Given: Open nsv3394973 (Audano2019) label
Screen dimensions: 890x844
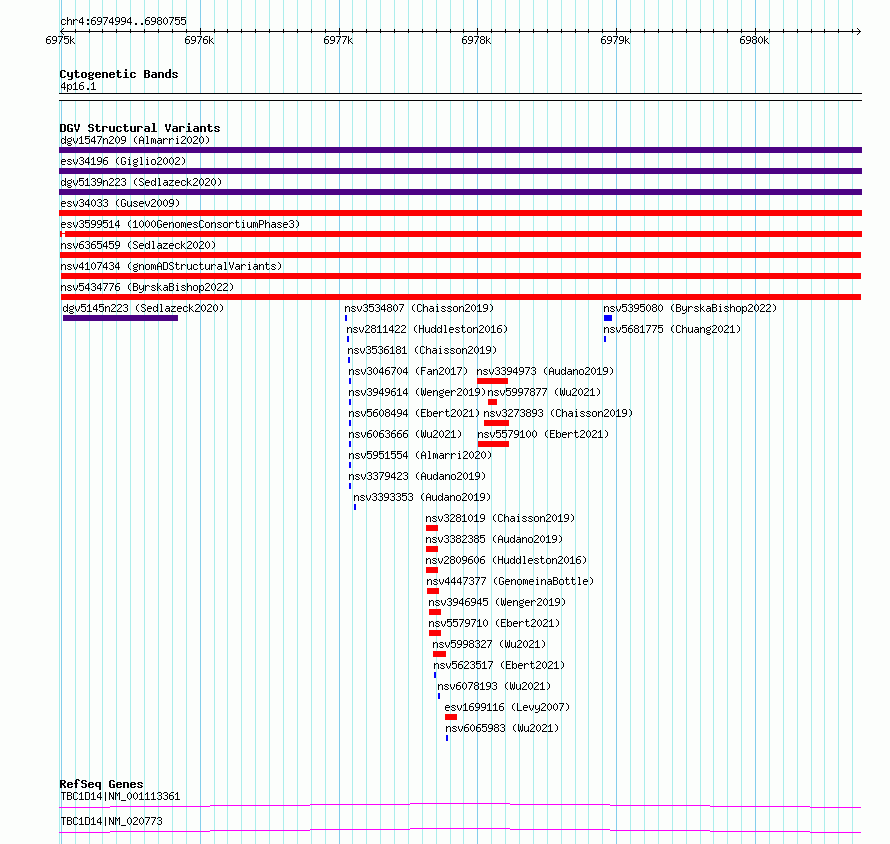Looking at the screenshot, I should 545,371.
